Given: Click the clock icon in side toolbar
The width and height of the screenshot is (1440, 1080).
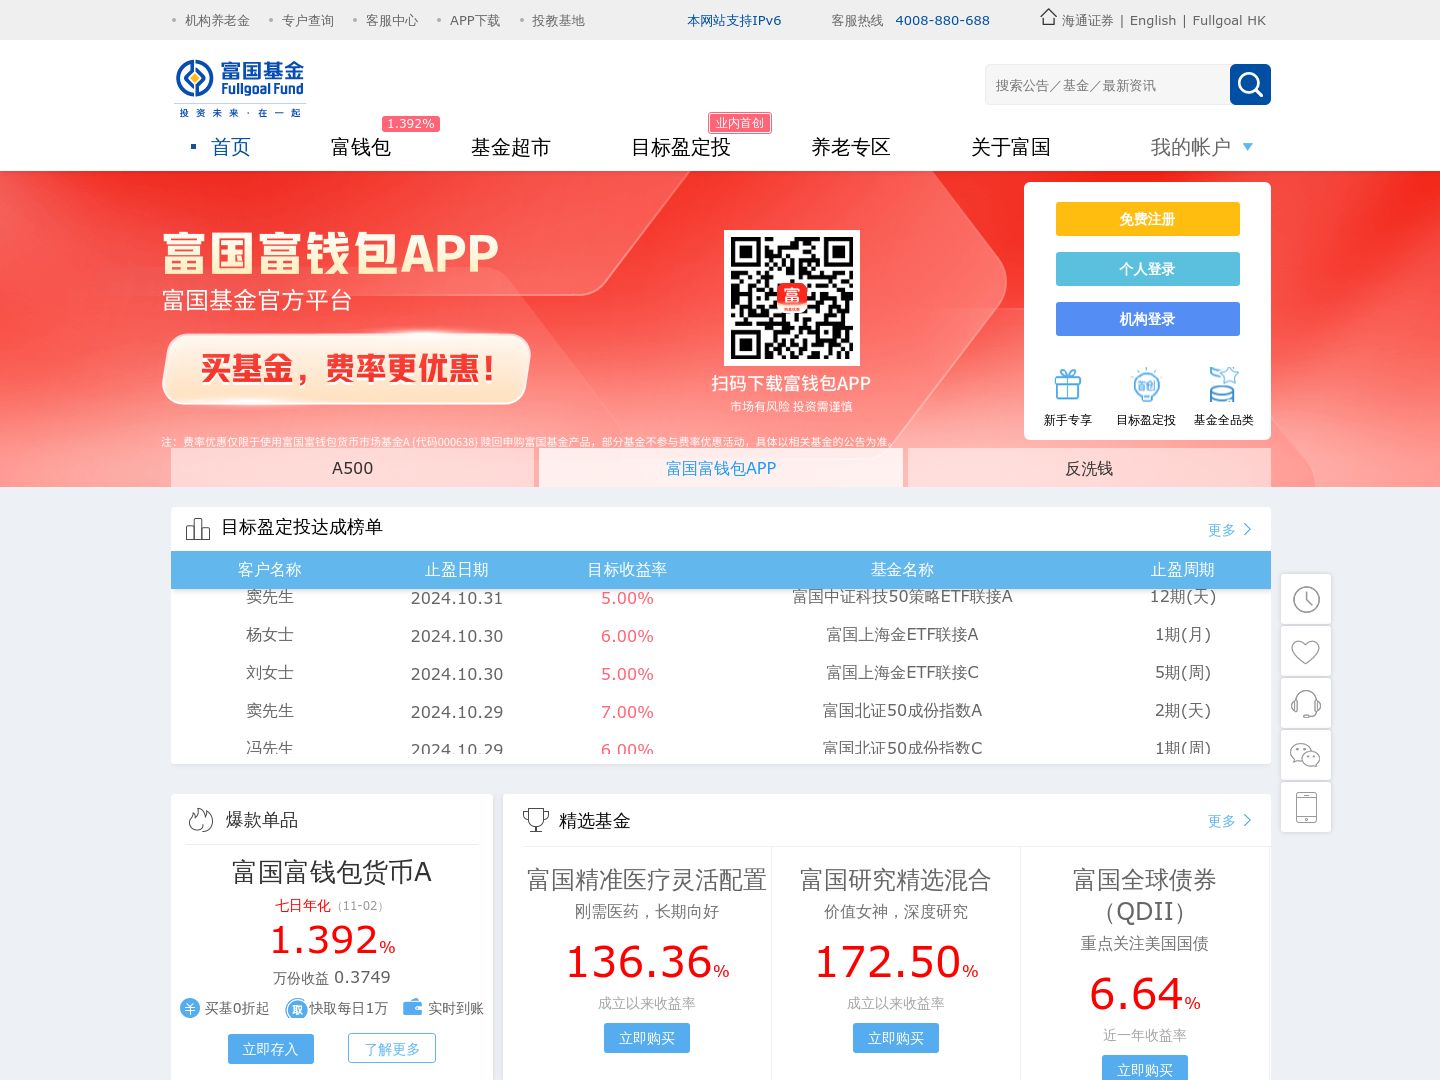Looking at the screenshot, I should (x=1306, y=599).
